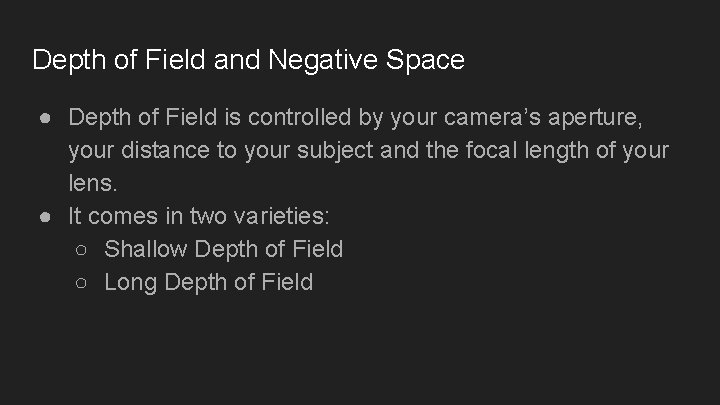Click the word 'Long' in the sub-list
The image size is (720, 405).
point(131,283)
